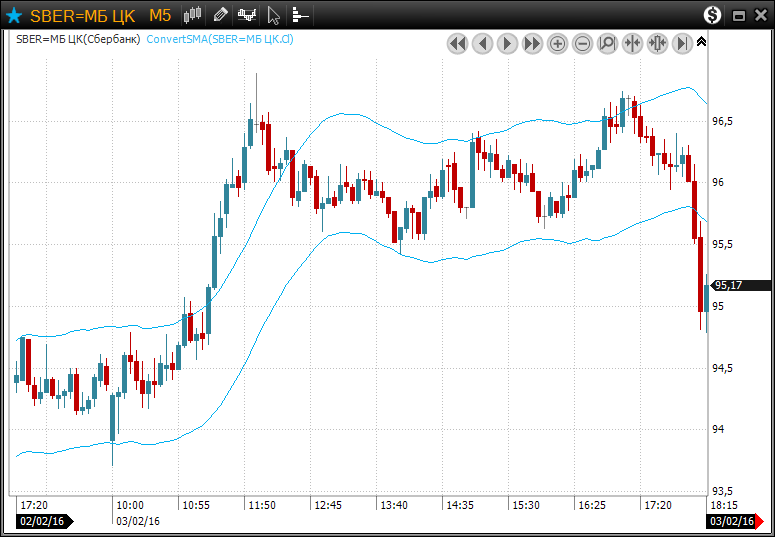Open the candlestick chart type selector
The height and width of the screenshot is (537, 775).
pos(193,15)
